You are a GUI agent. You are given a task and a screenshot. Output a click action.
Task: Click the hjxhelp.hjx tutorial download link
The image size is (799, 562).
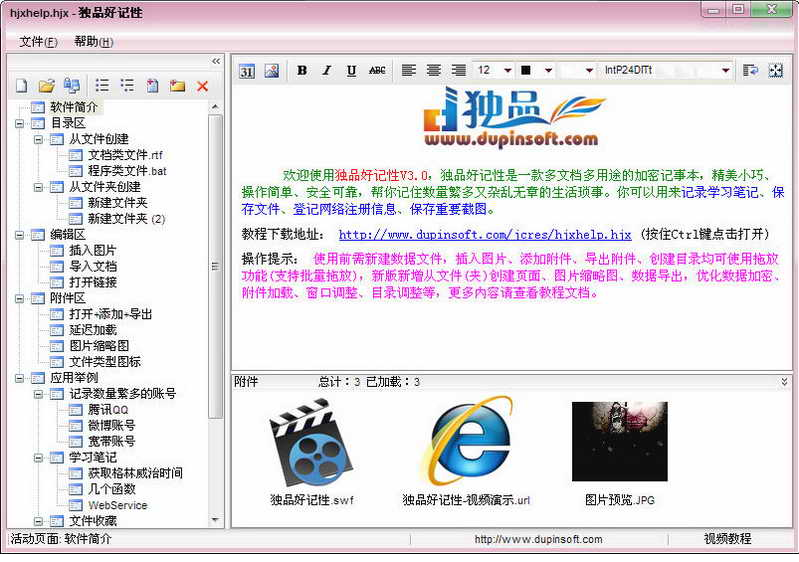(x=485, y=234)
